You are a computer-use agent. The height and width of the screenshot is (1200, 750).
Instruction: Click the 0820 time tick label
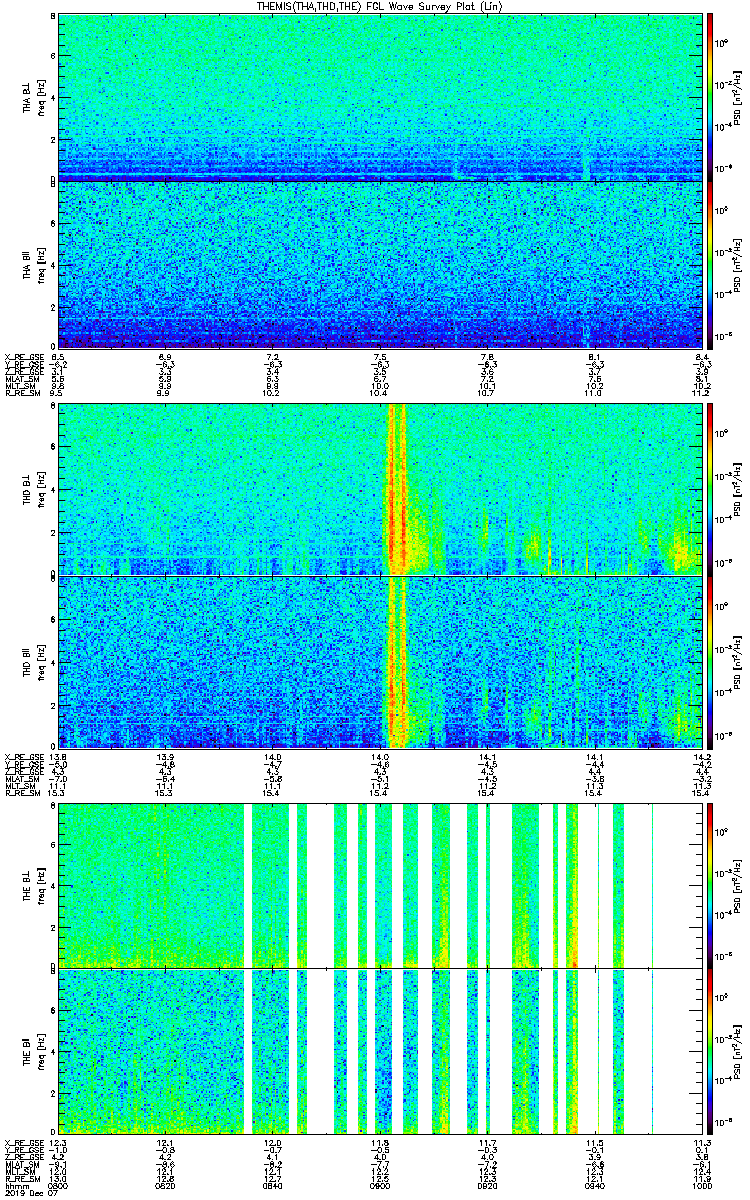pyautogui.click(x=165, y=1187)
